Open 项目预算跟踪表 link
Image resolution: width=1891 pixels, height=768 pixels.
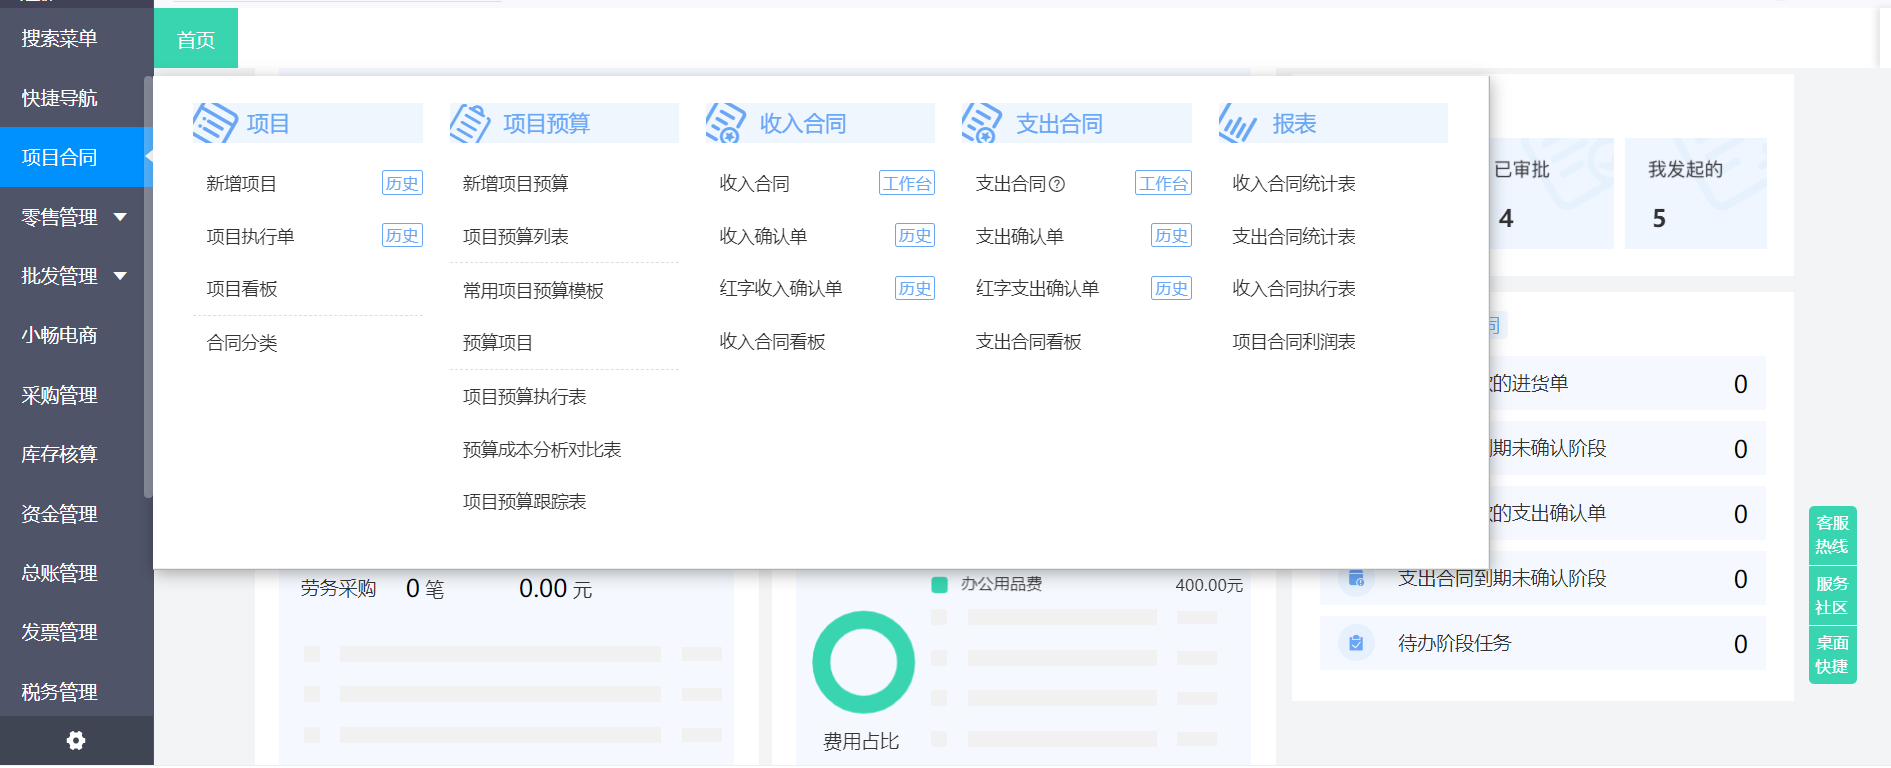tap(524, 502)
